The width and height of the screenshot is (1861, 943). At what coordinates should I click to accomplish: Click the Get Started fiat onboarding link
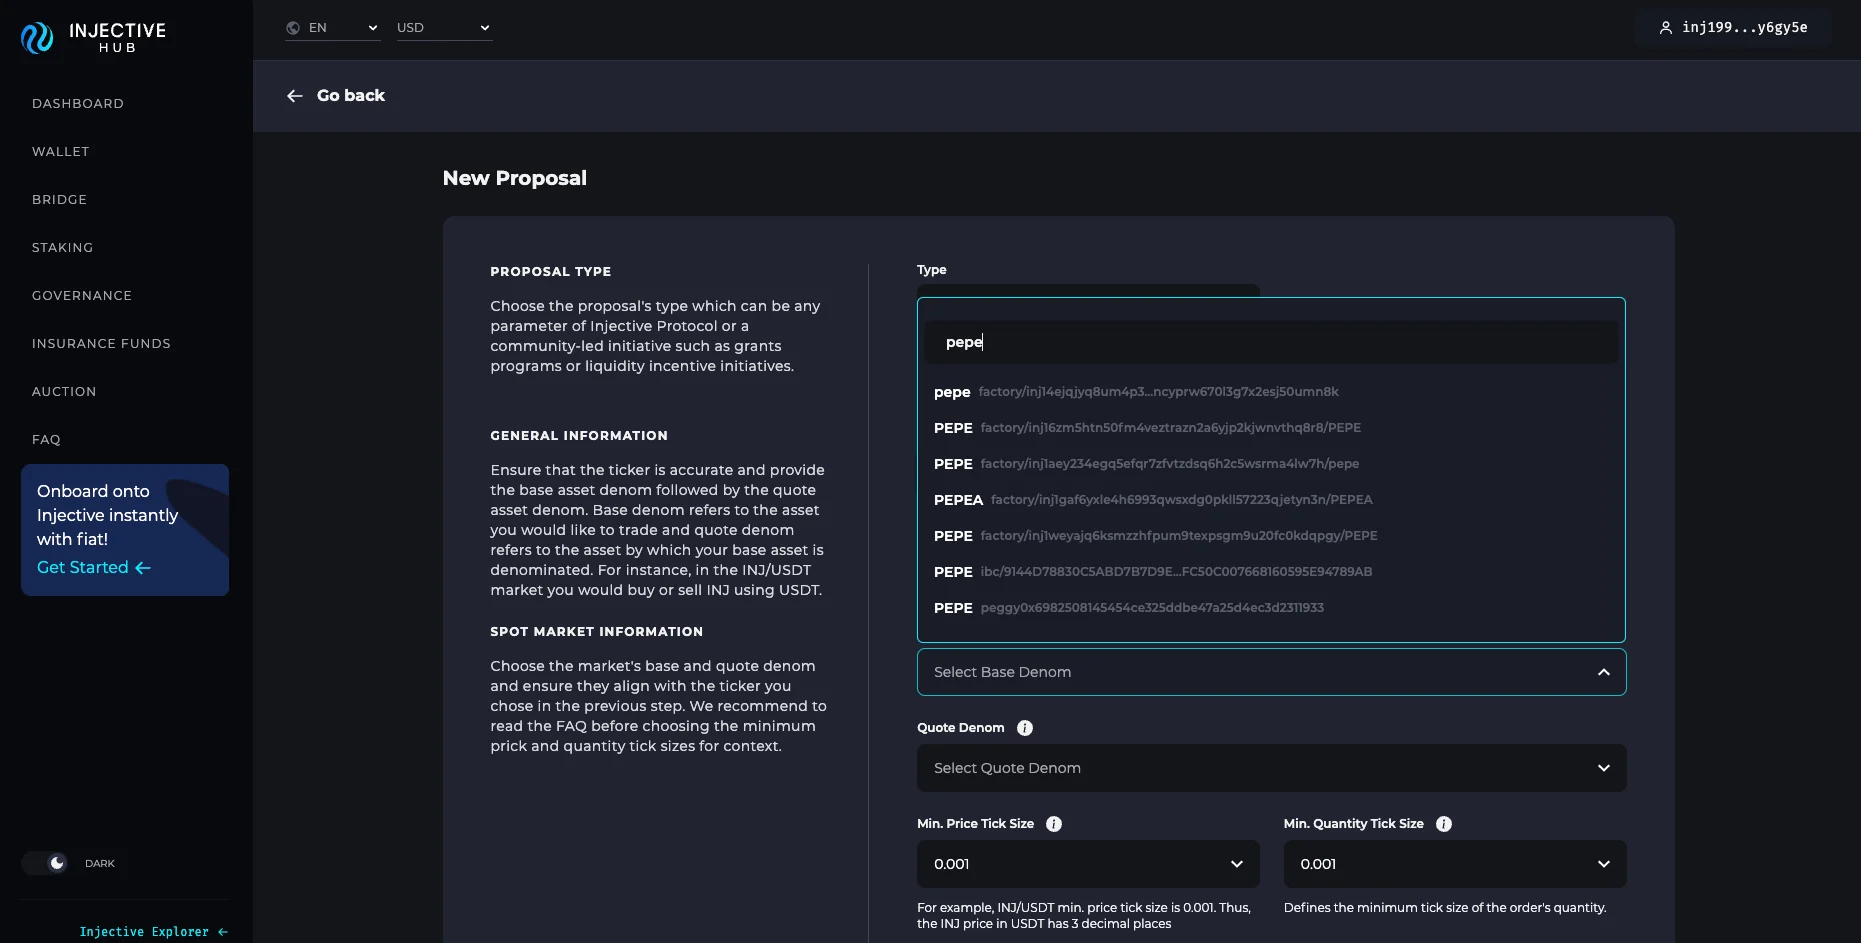point(94,568)
